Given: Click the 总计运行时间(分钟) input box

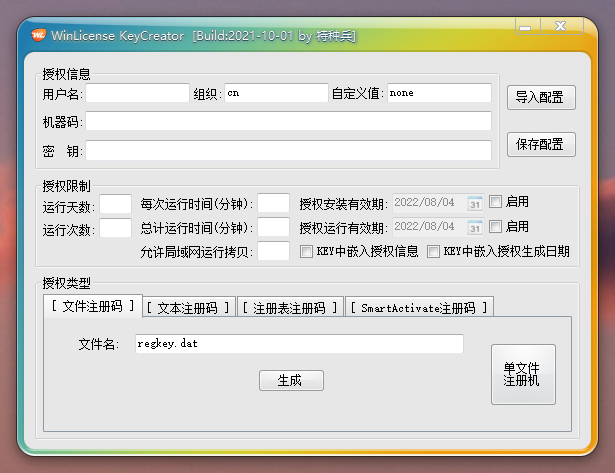Looking at the screenshot, I should pos(273,227).
